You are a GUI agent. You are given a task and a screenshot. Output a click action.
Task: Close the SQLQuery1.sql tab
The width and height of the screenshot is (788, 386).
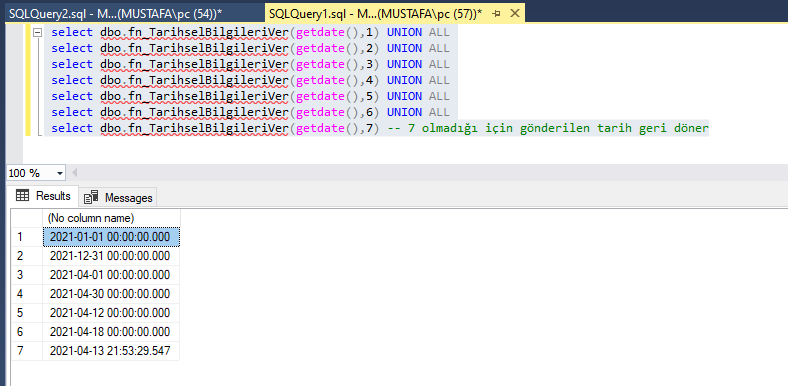(515, 14)
